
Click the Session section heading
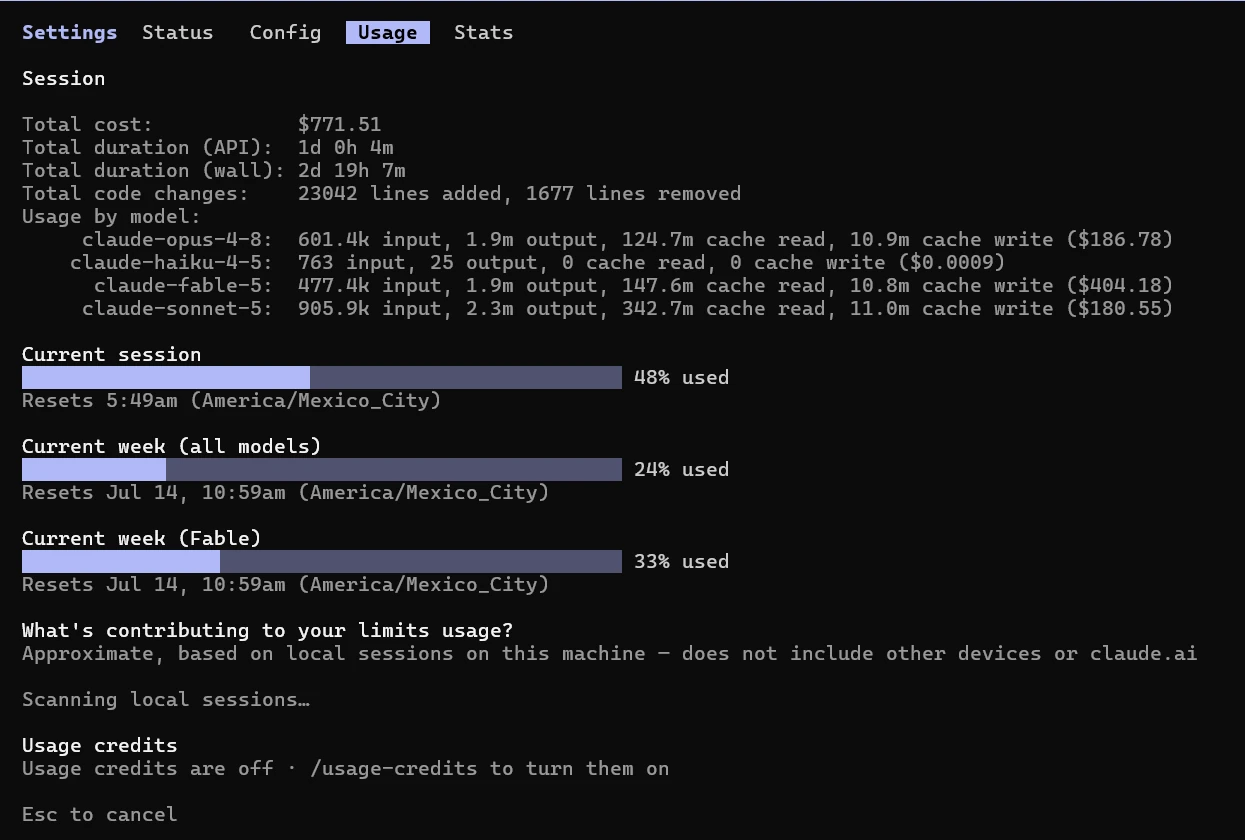click(x=63, y=78)
